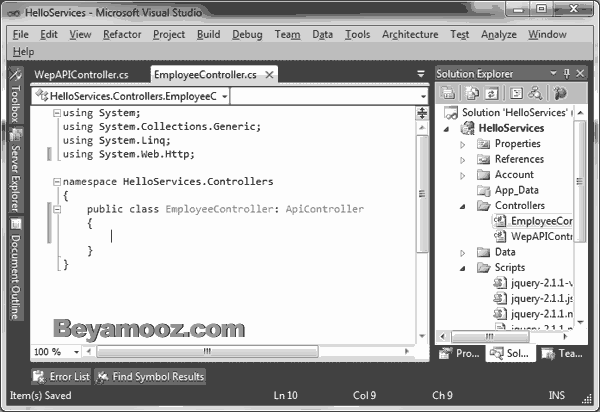The height and width of the screenshot is (412, 600).
Task: Open the Architecture menu
Action: [410, 34]
